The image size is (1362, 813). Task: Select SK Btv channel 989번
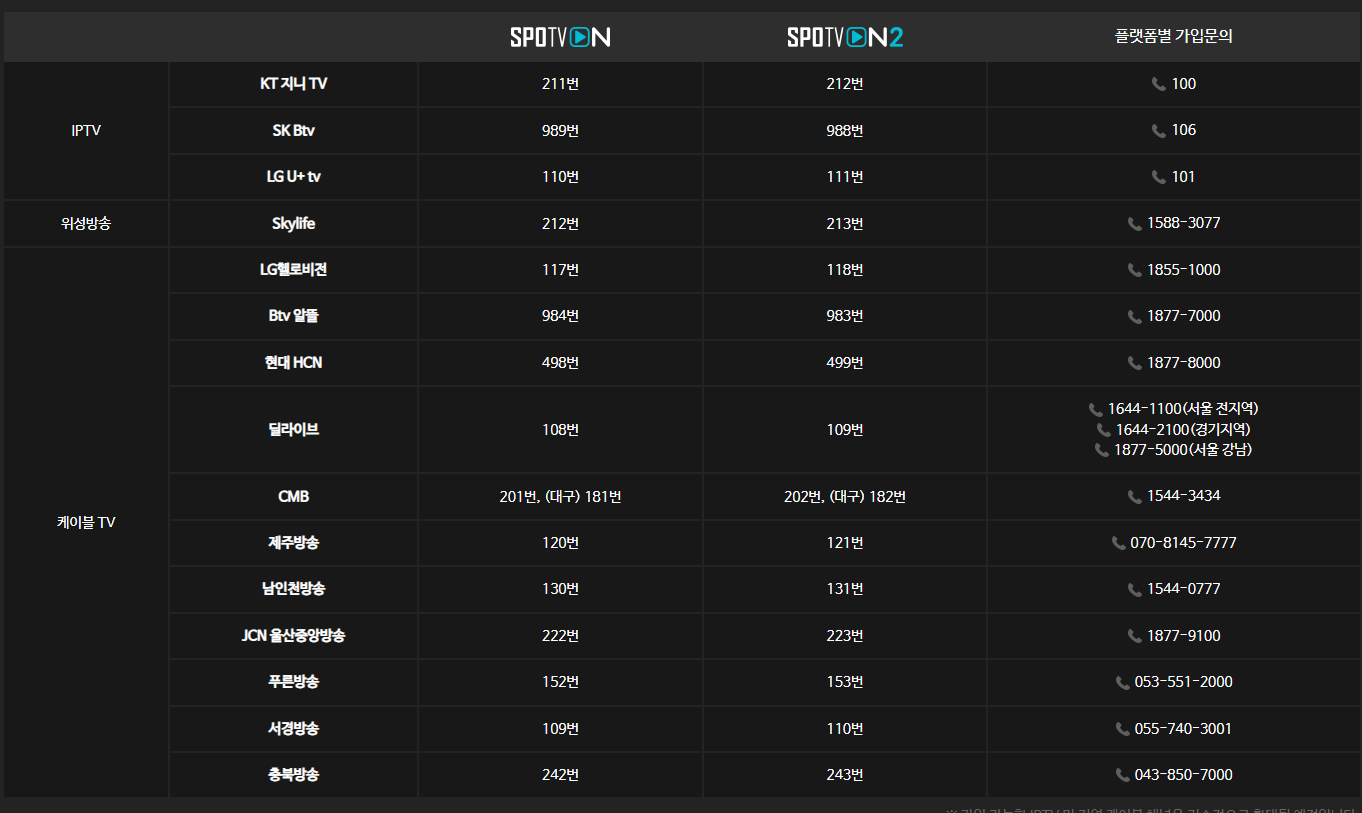[x=560, y=130]
